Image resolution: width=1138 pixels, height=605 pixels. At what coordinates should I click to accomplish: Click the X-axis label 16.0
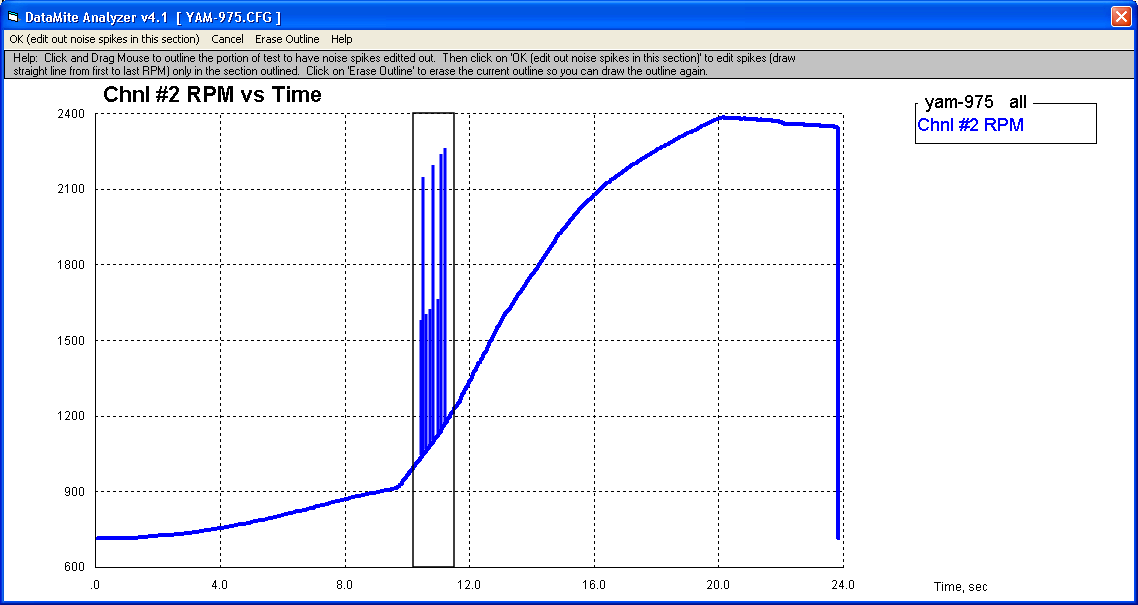tap(594, 584)
